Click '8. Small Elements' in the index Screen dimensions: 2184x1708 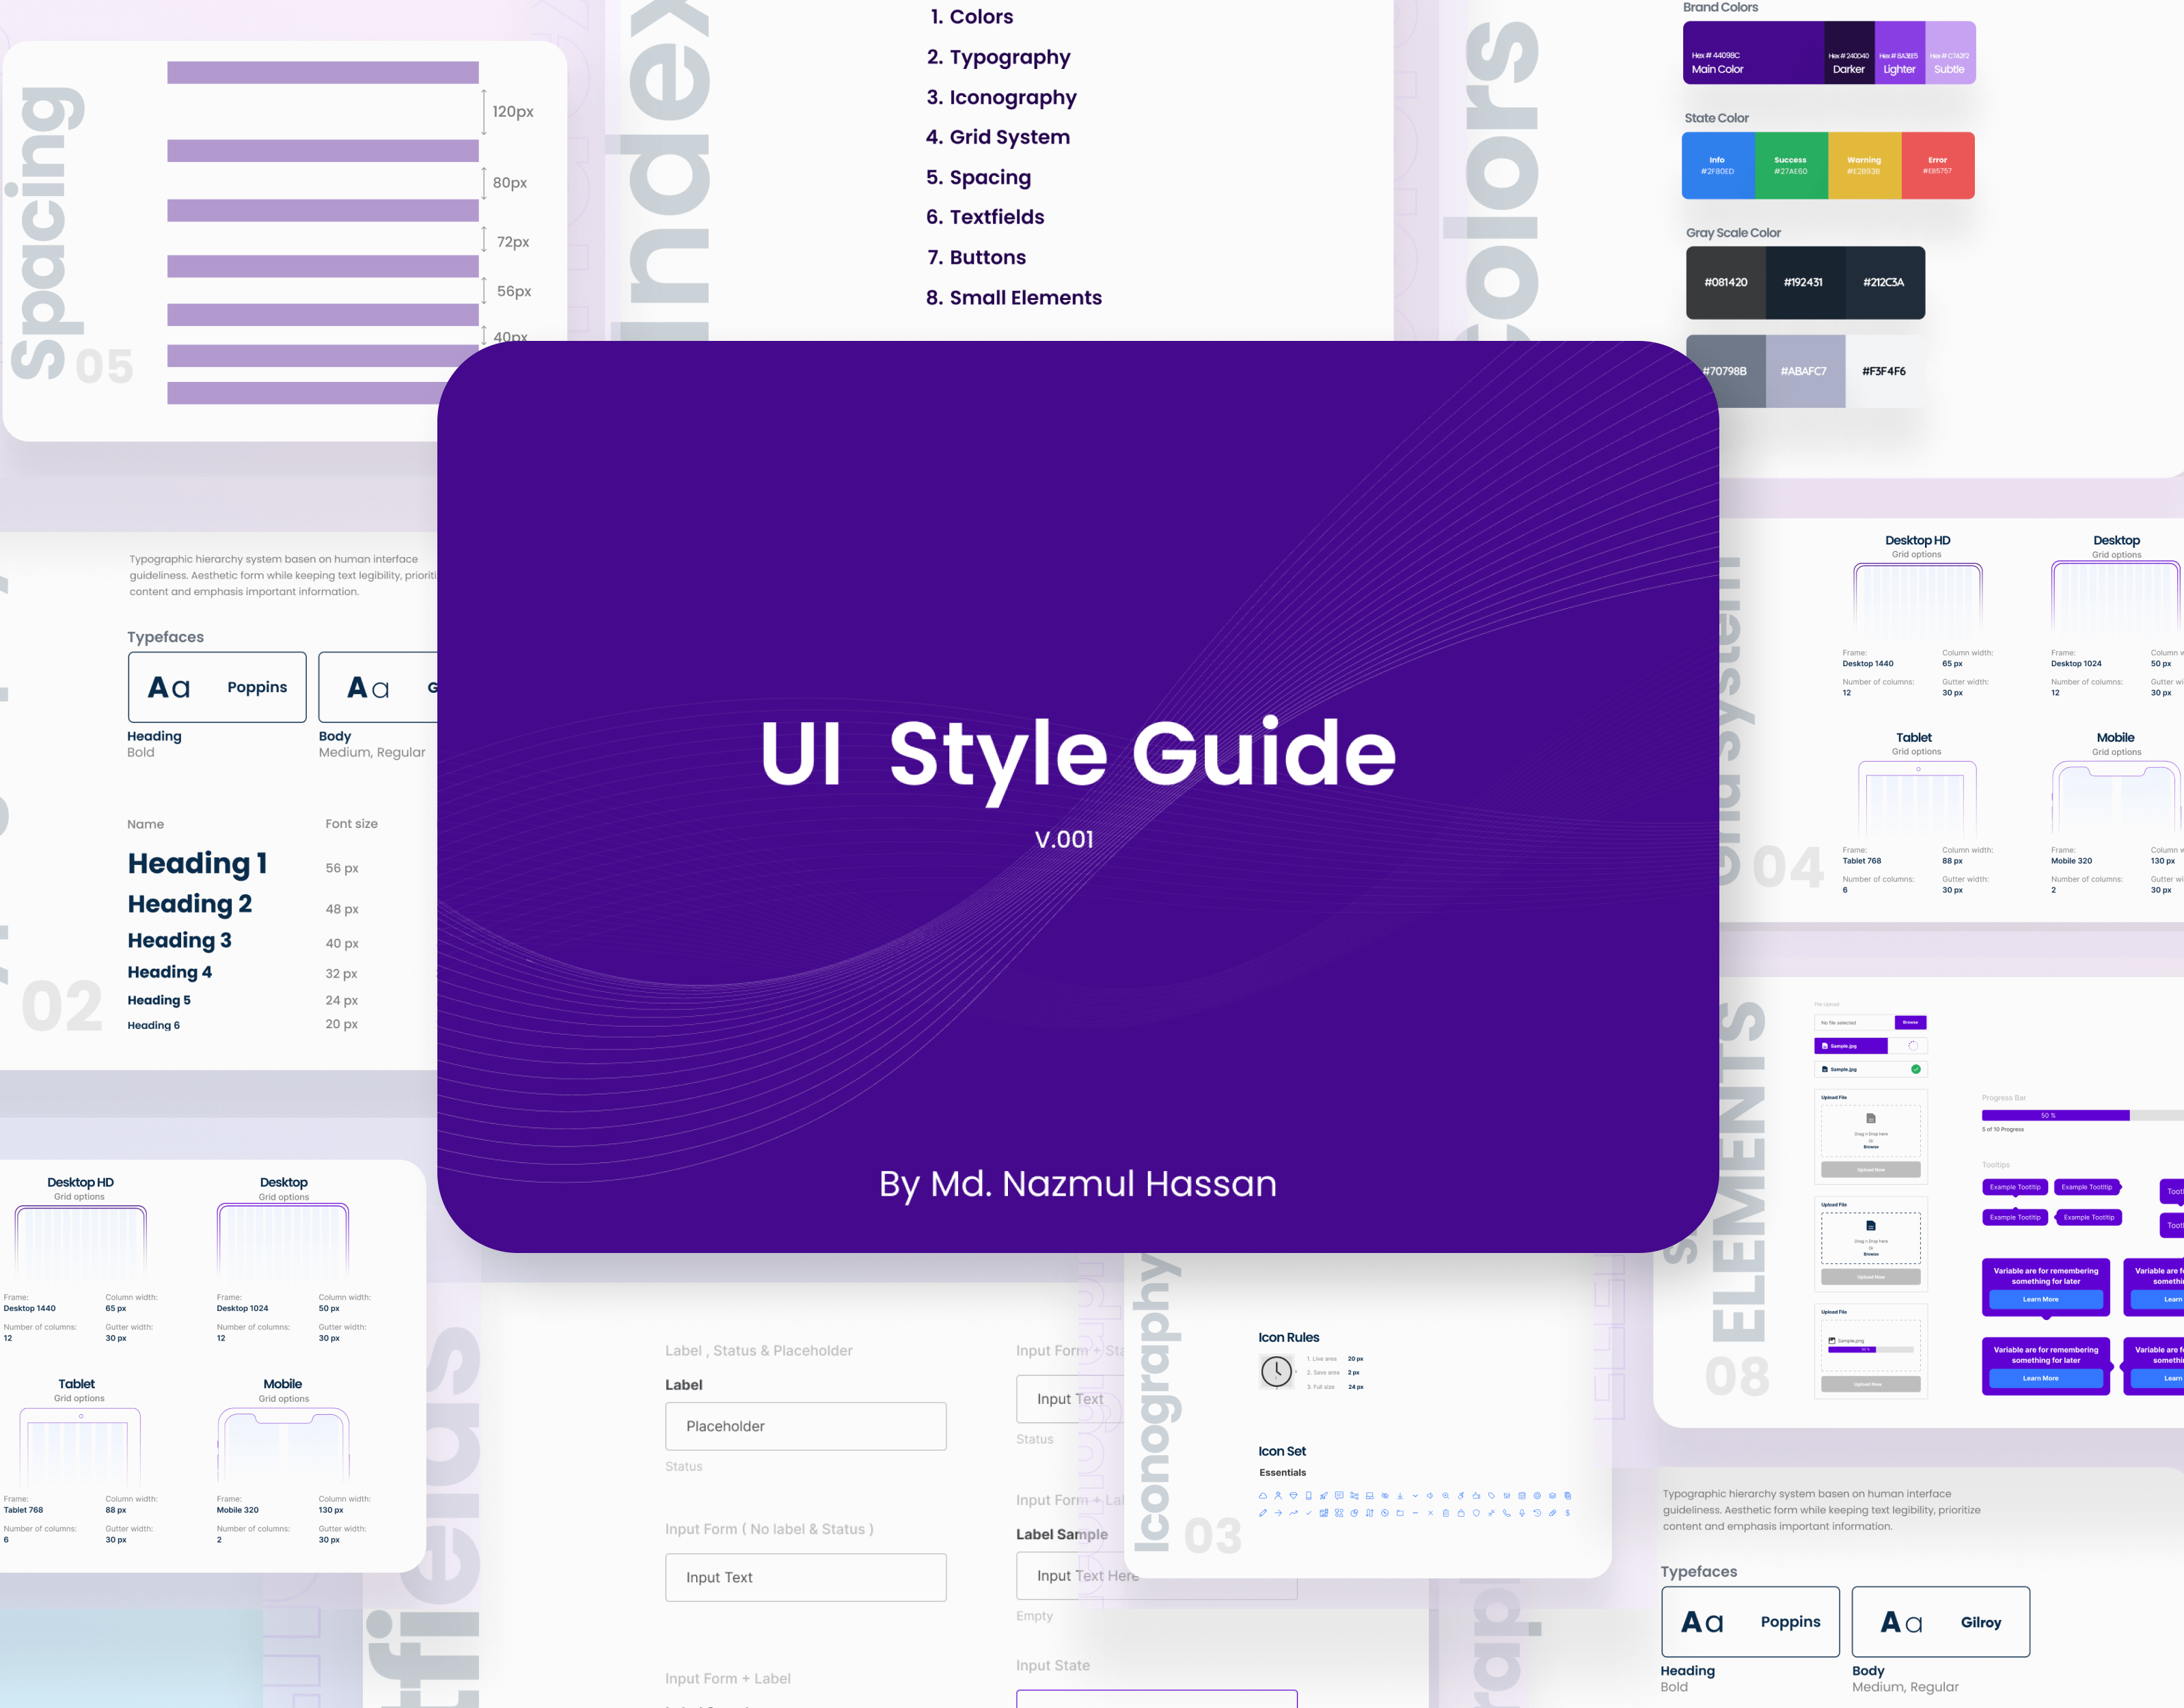click(1014, 297)
